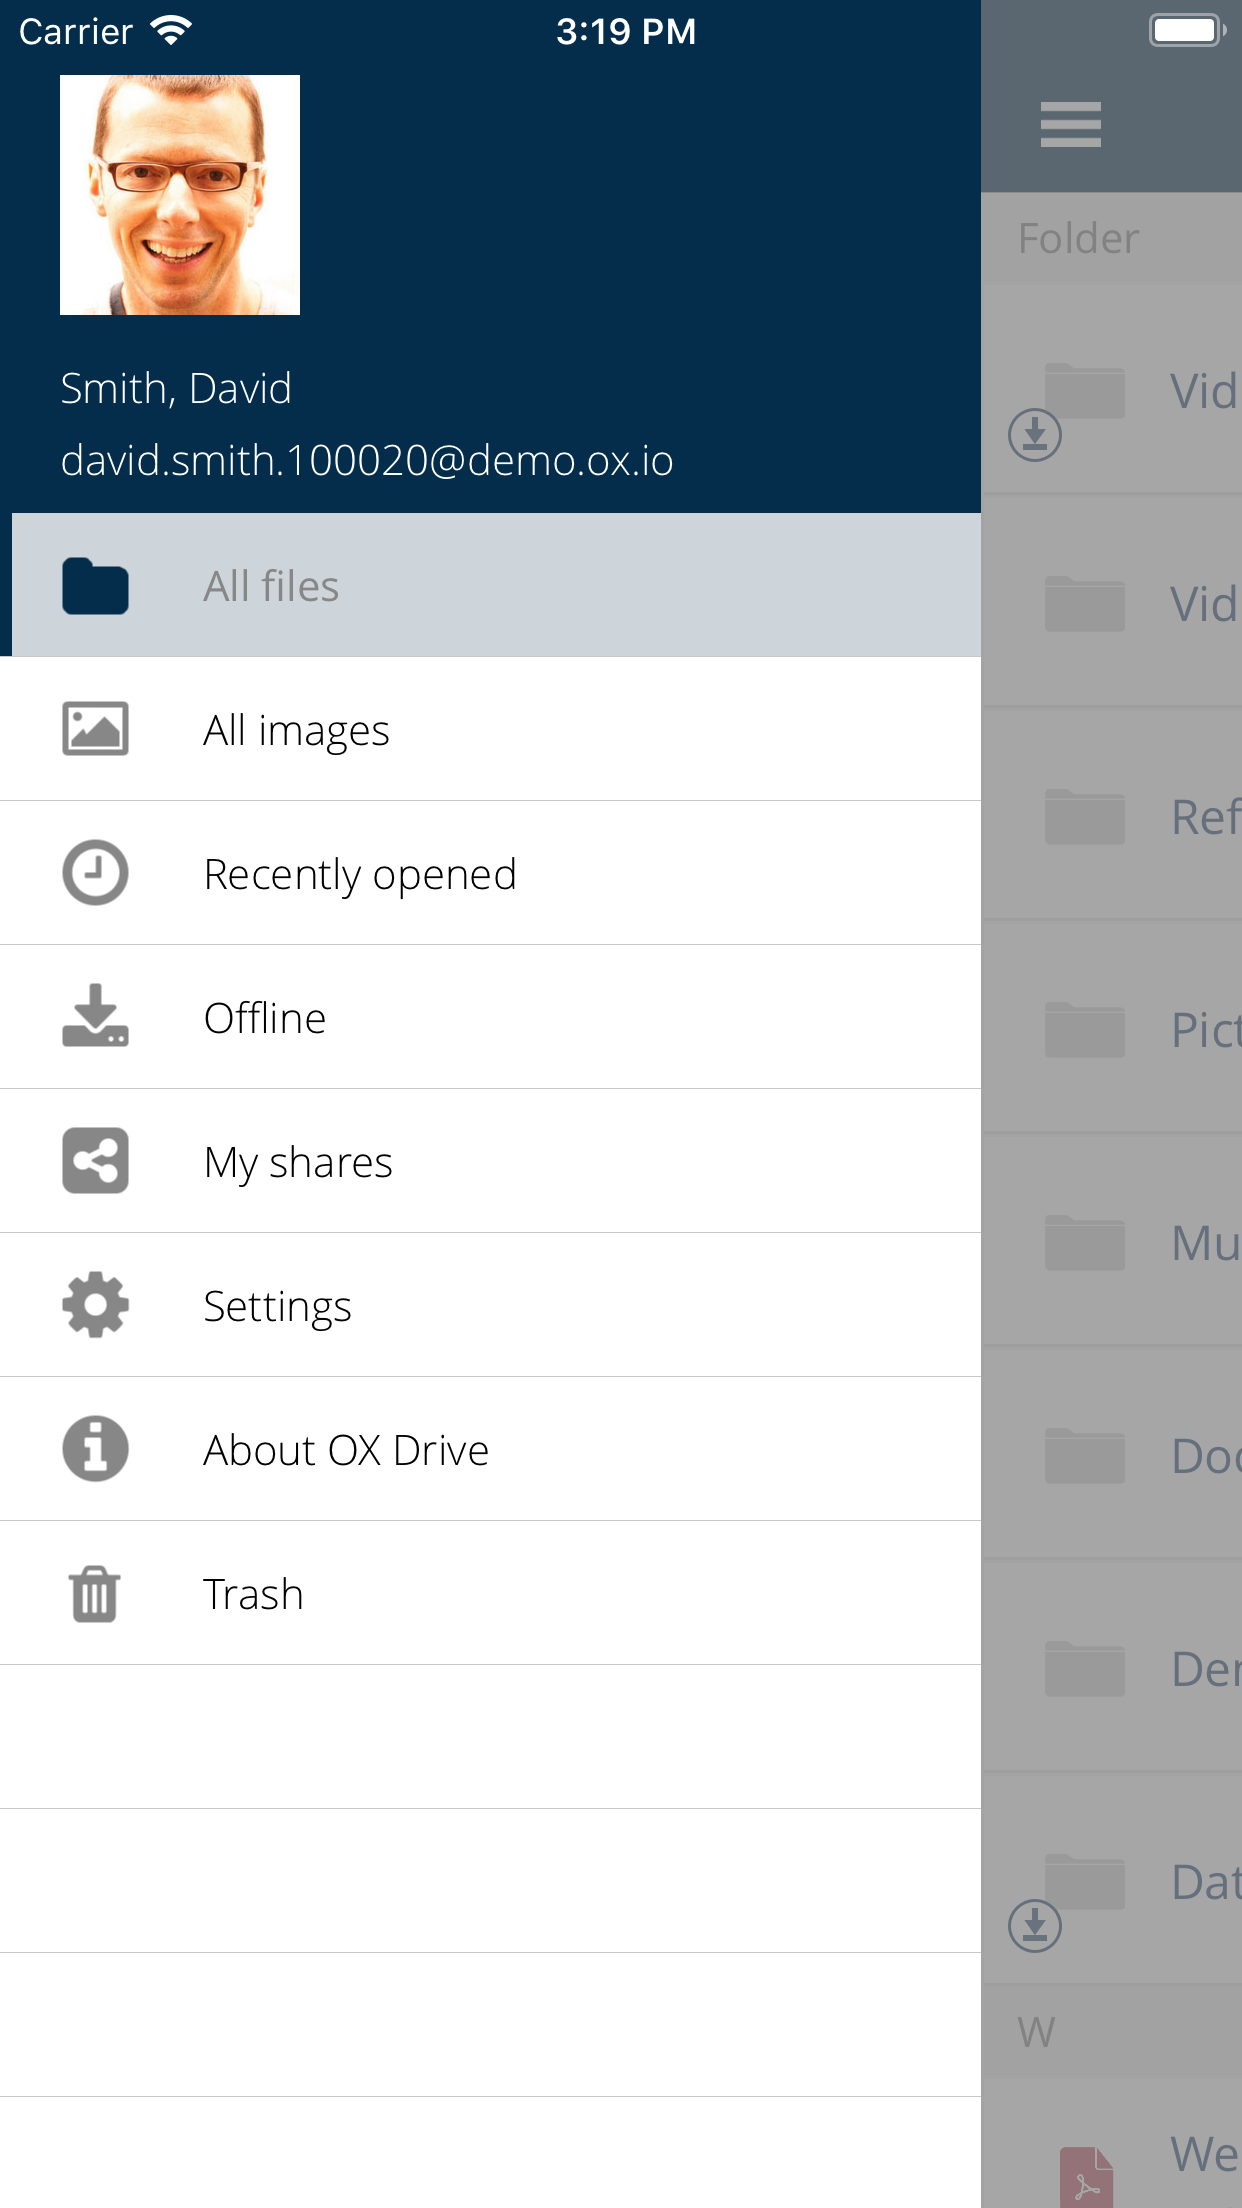Open the Trash menu item
Viewport: 1242px width, 2208px height.
click(490, 1593)
